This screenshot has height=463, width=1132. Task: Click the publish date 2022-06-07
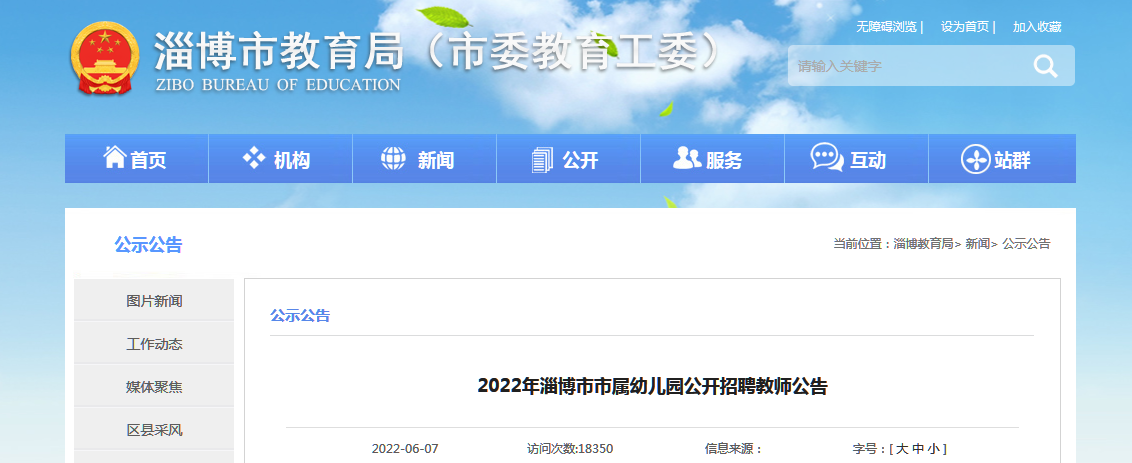[x=405, y=449]
